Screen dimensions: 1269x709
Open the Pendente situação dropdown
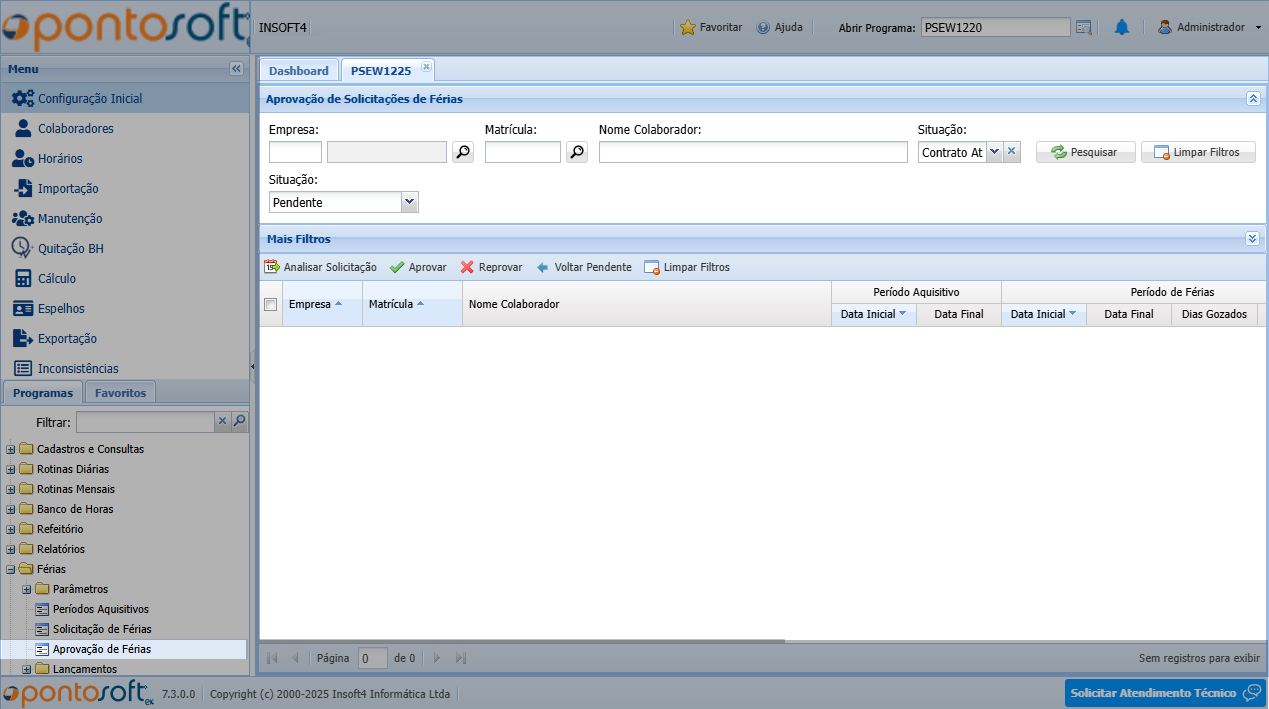pyautogui.click(x=409, y=202)
